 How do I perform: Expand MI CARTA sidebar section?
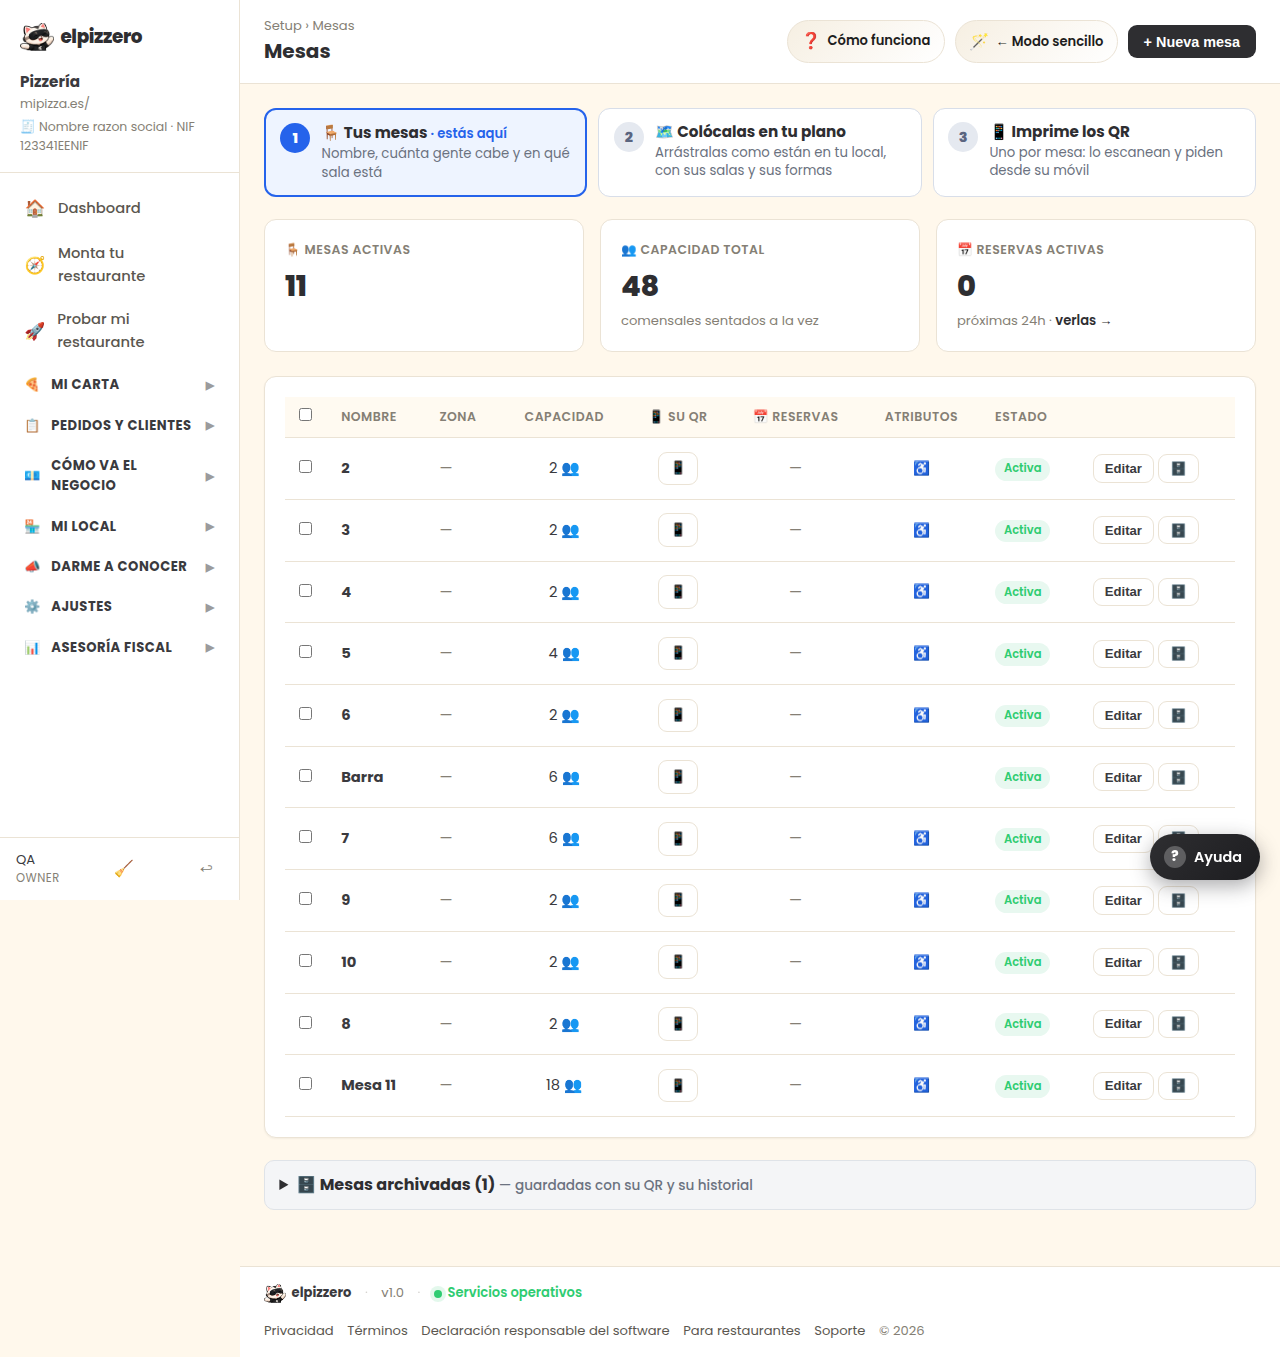(x=120, y=385)
